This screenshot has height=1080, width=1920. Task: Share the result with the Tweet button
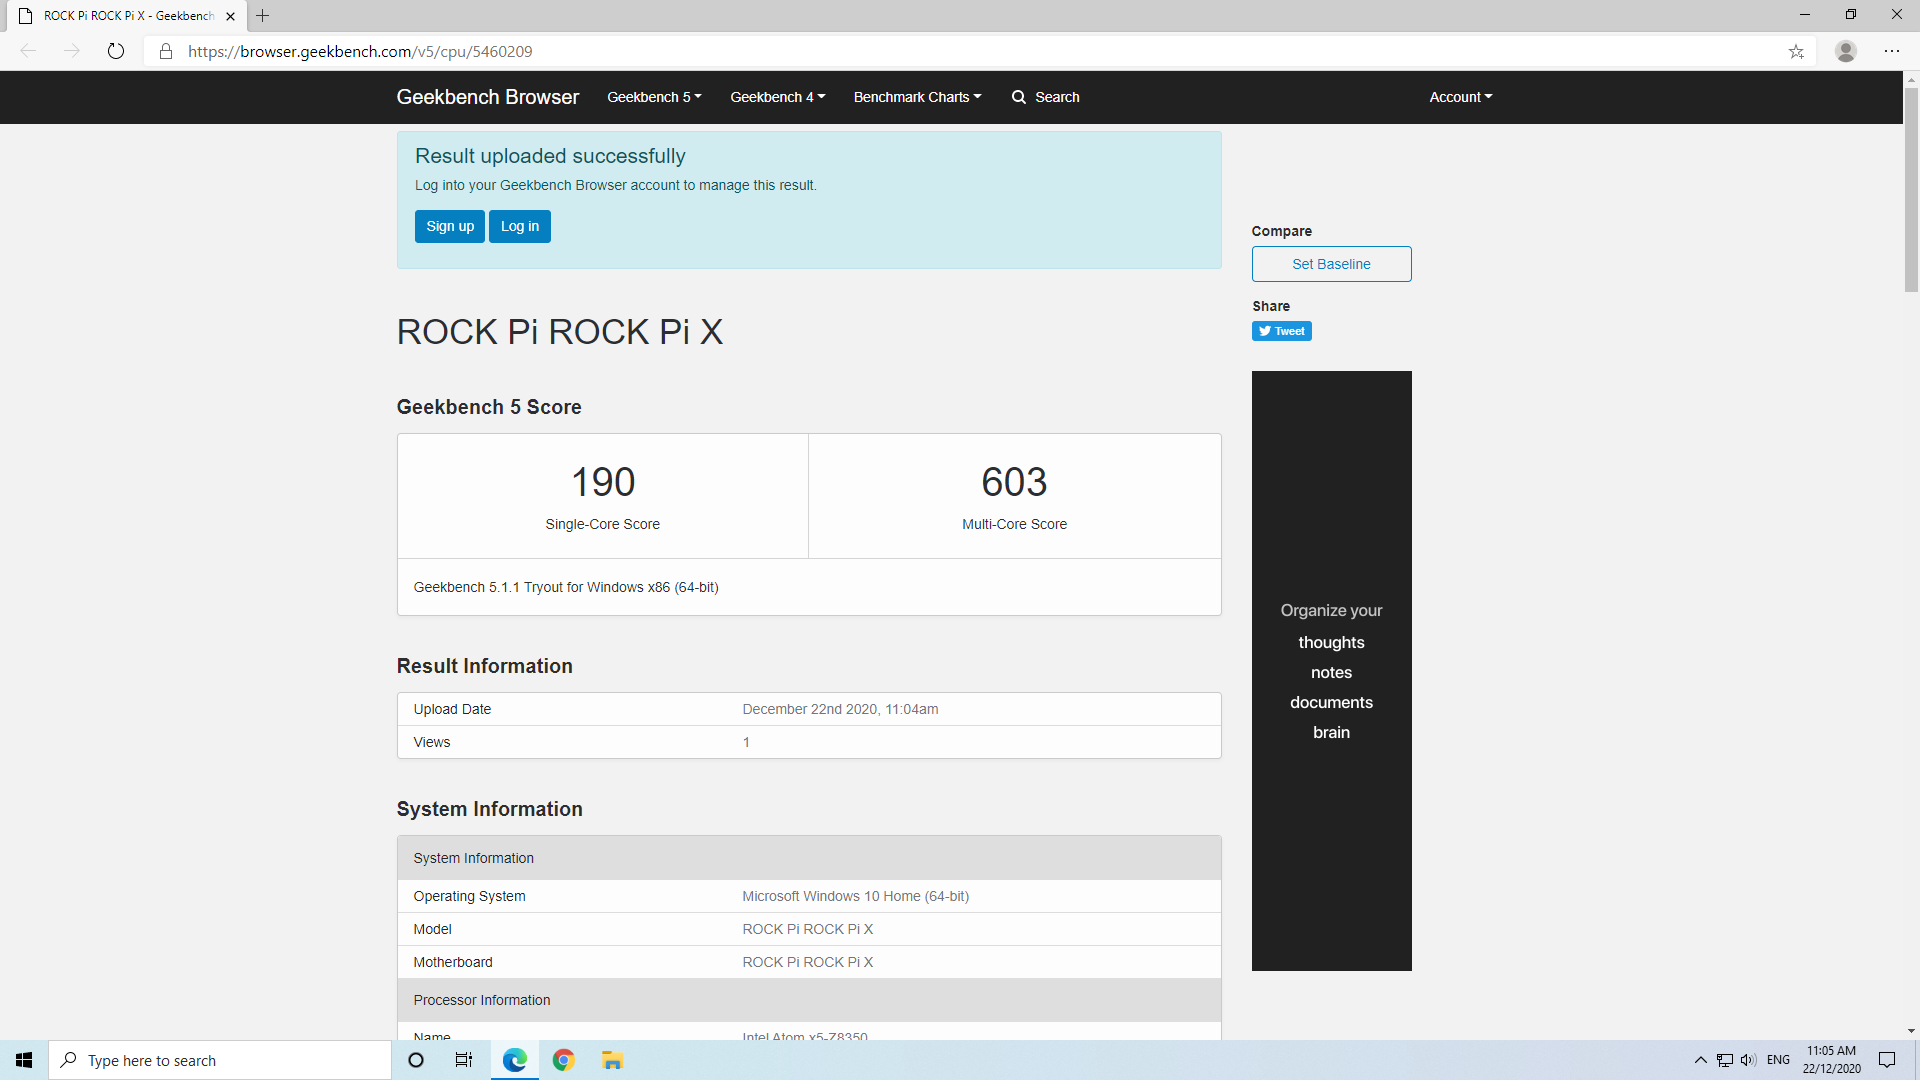point(1281,331)
